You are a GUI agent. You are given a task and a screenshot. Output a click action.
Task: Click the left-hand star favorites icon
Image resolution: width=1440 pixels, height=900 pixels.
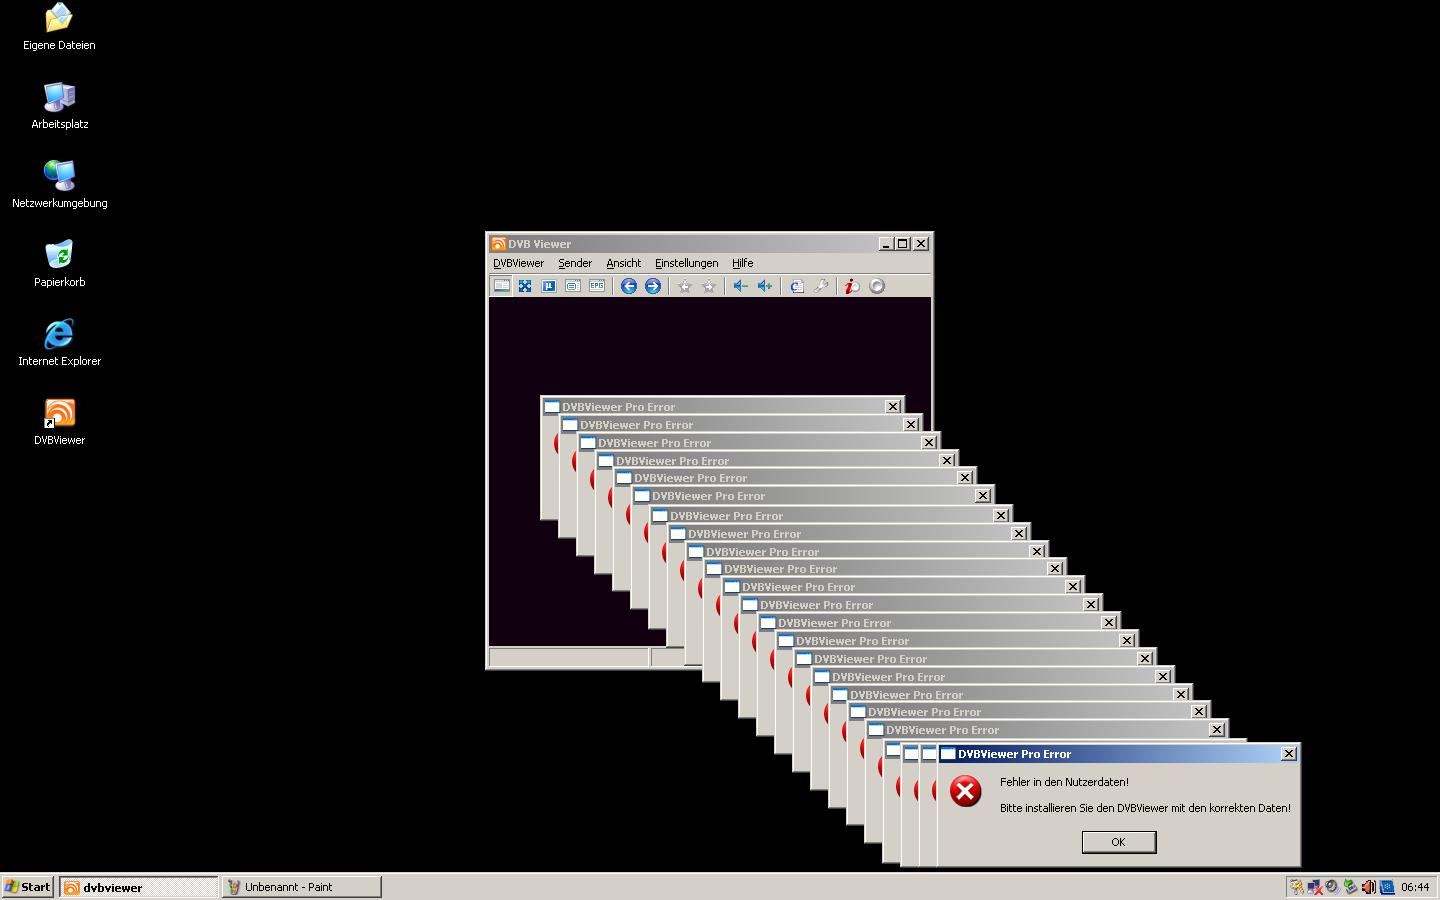[685, 286]
